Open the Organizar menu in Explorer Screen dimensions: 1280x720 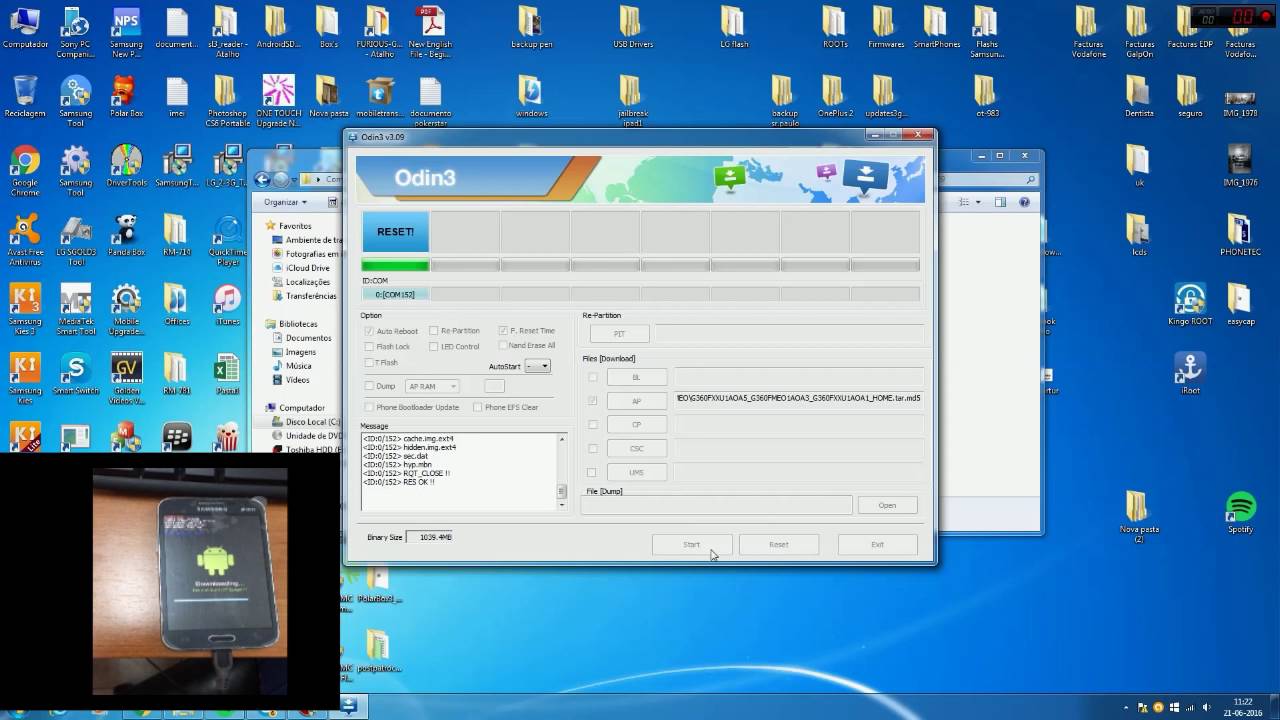pos(285,202)
